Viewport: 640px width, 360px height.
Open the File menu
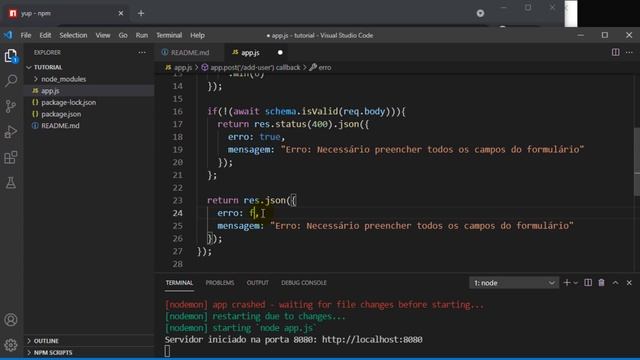point(26,35)
